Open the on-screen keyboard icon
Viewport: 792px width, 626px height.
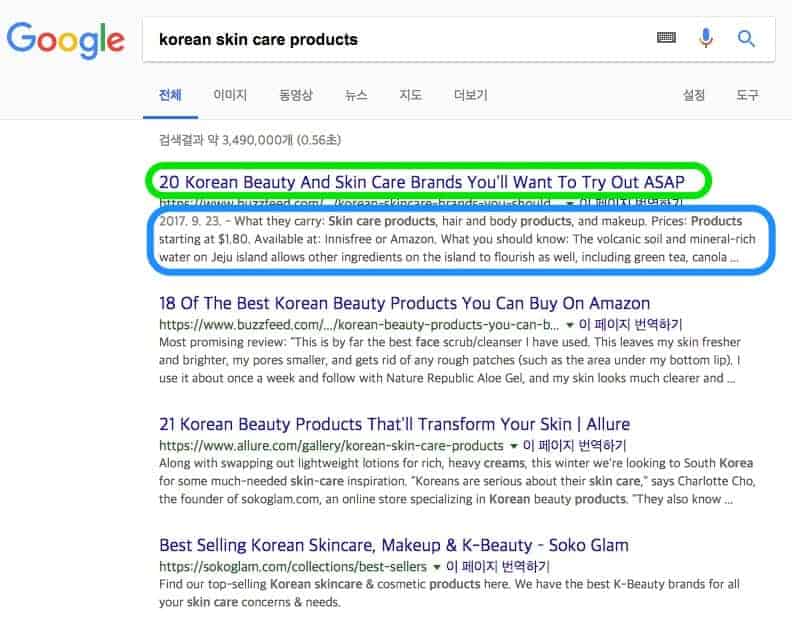pos(666,37)
